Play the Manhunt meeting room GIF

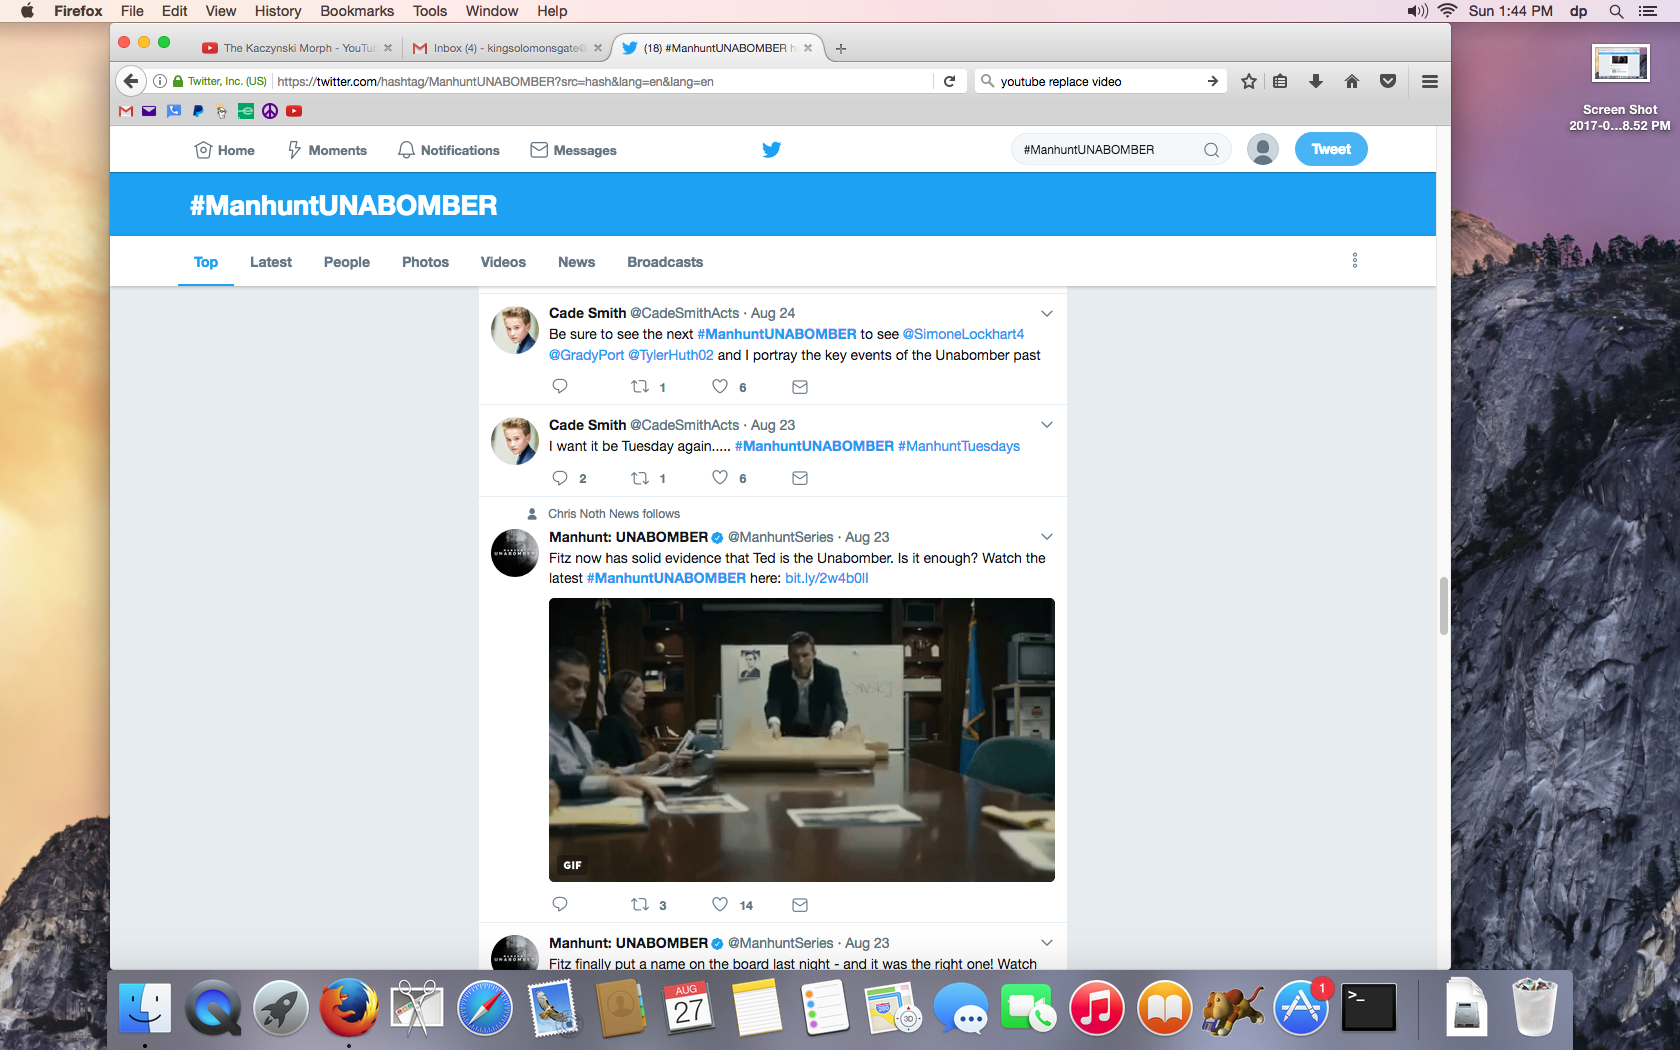802,740
